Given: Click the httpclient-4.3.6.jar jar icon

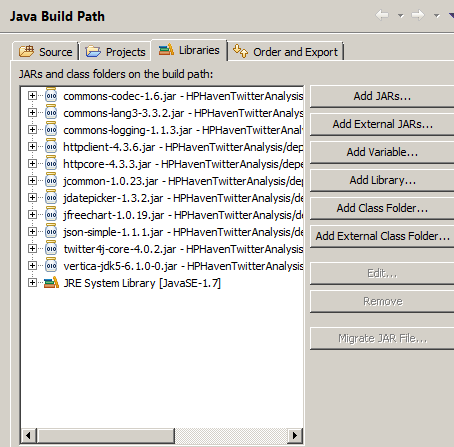Looking at the screenshot, I should tap(51, 146).
